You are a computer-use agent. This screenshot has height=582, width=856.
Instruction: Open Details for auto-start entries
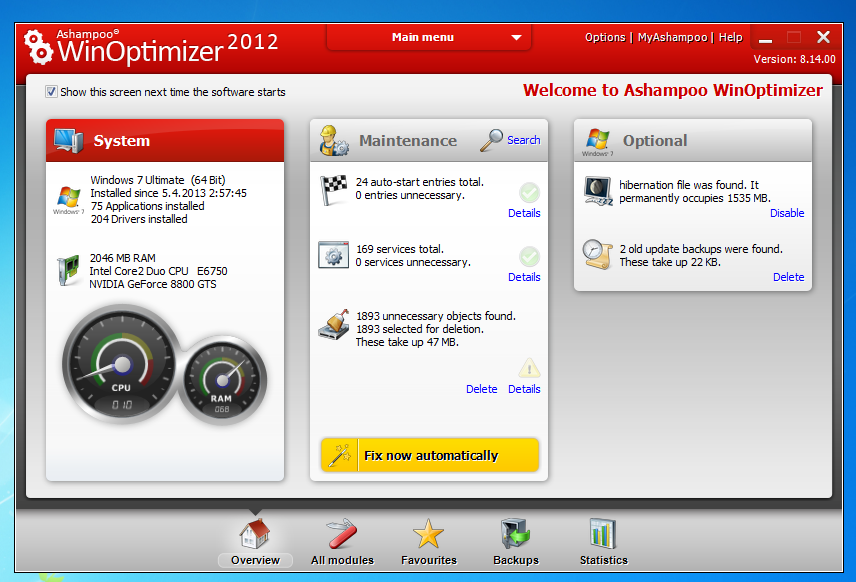(524, 213)
